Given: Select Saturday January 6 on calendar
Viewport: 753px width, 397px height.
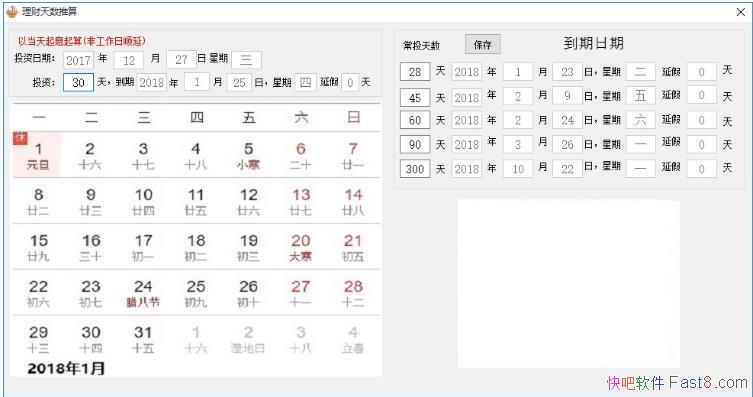Looking at the screenshot, I should tap(301, 156).
